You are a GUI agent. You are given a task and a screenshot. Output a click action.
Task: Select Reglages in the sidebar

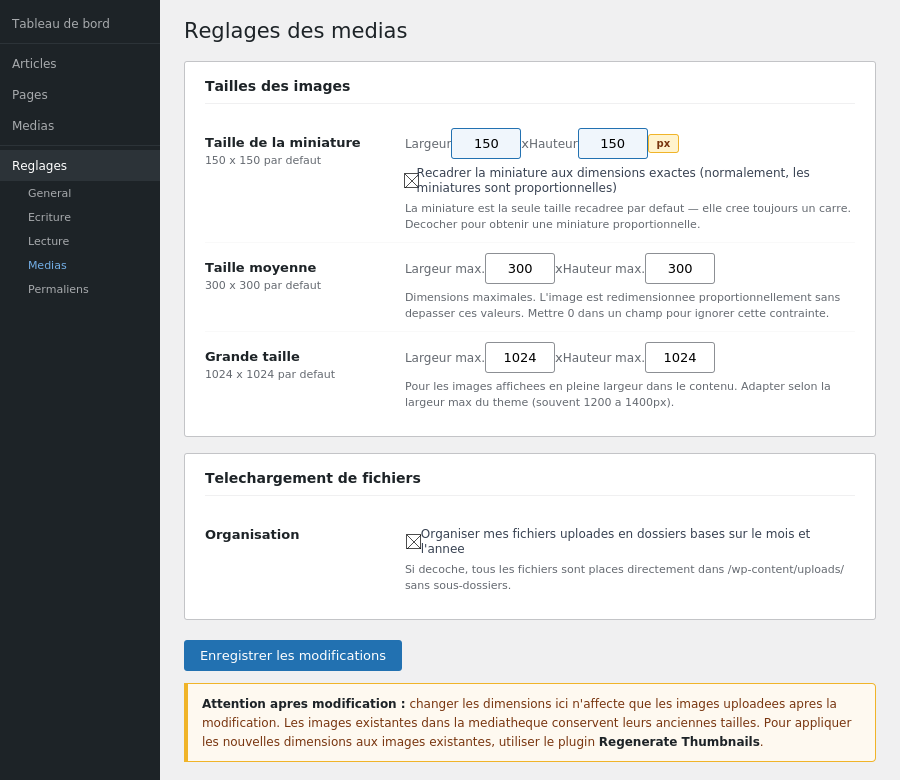(x=80, y=166)
